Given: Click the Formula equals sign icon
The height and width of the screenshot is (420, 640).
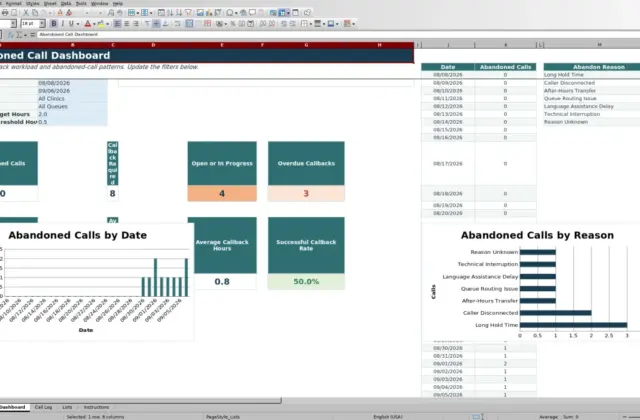Looking at the screenshot, I should tap(33, 35).
